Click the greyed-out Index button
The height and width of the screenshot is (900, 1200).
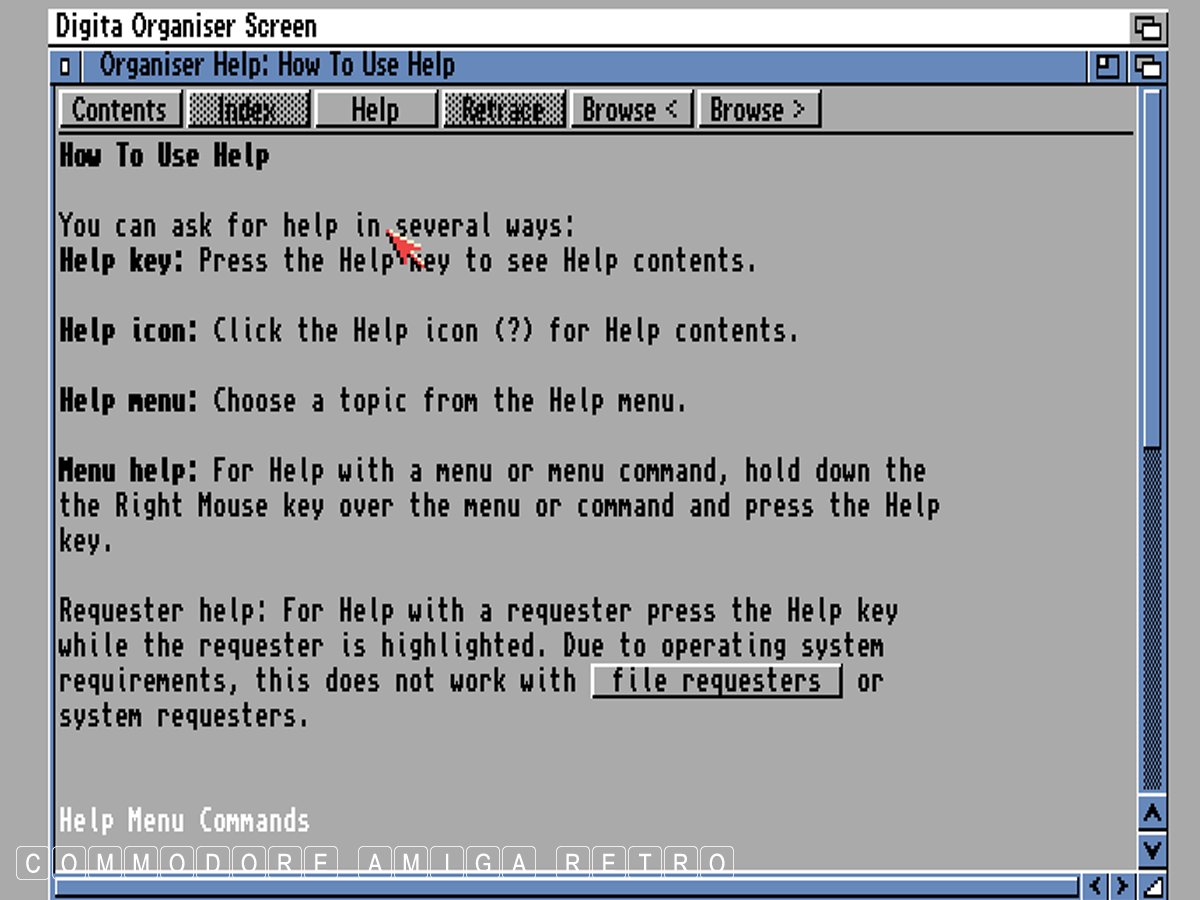click(248, 110)
